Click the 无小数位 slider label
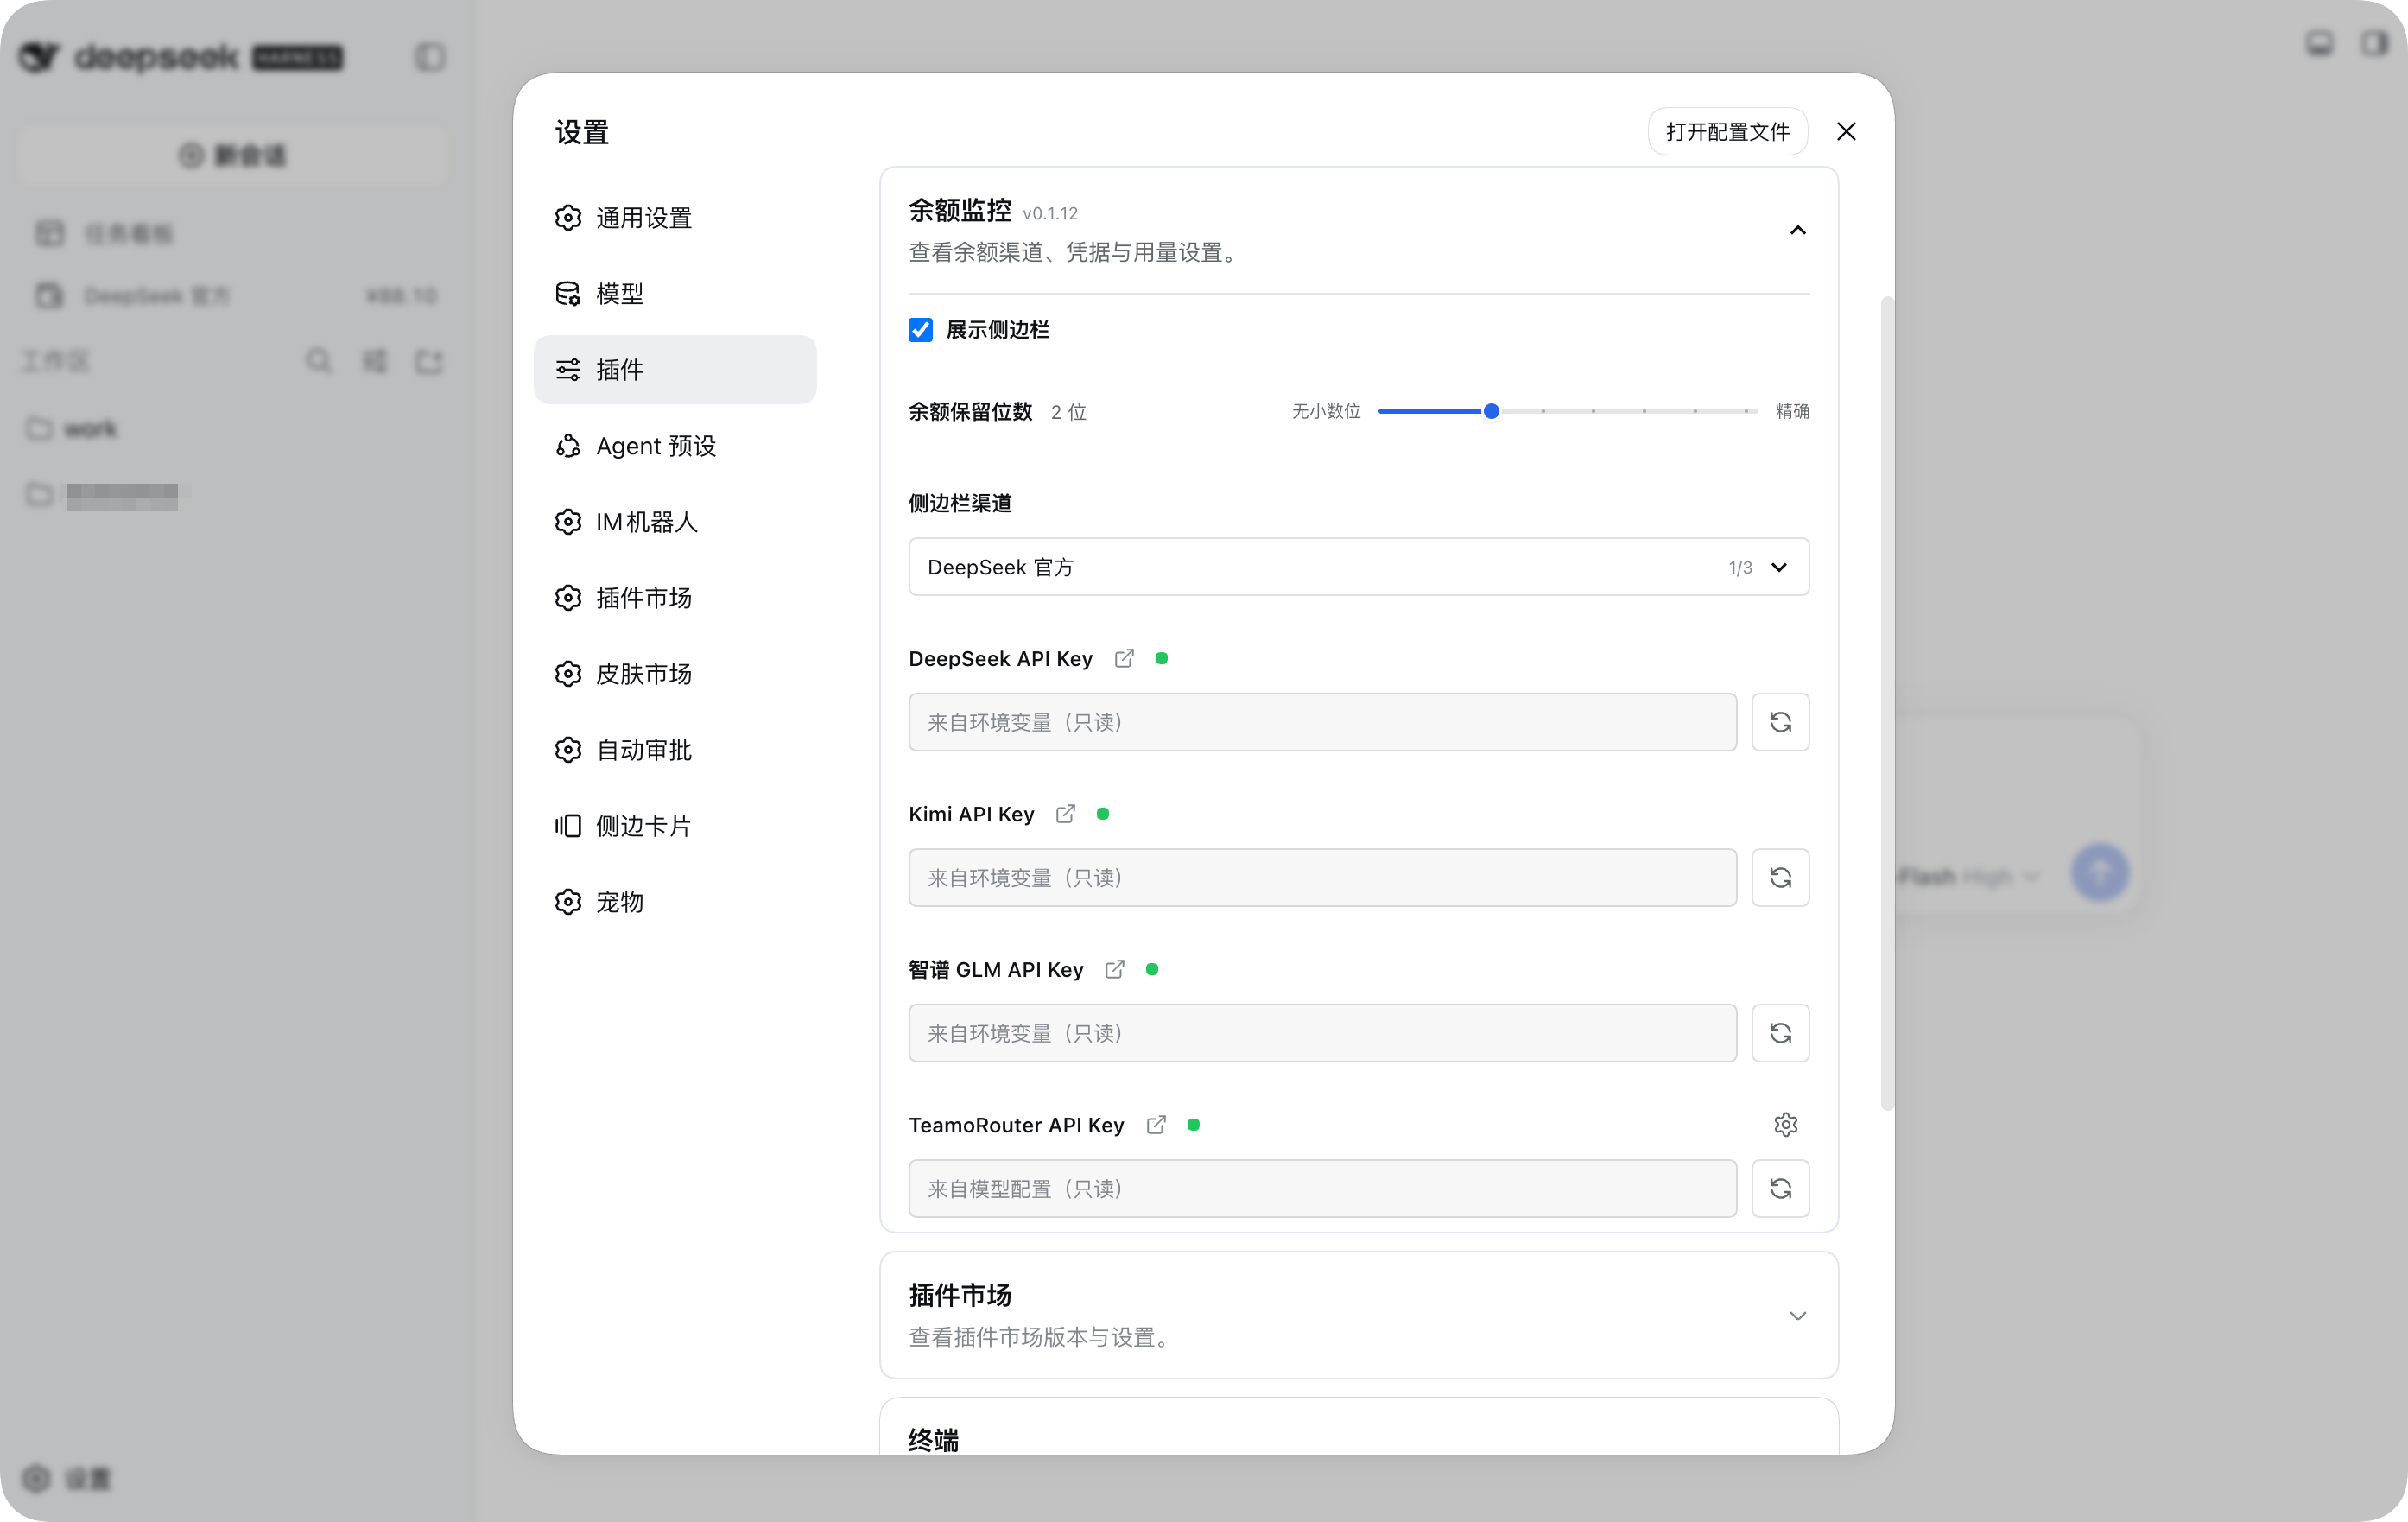The width and height of the screenshot is (2408, 1522). point(1326,411)
